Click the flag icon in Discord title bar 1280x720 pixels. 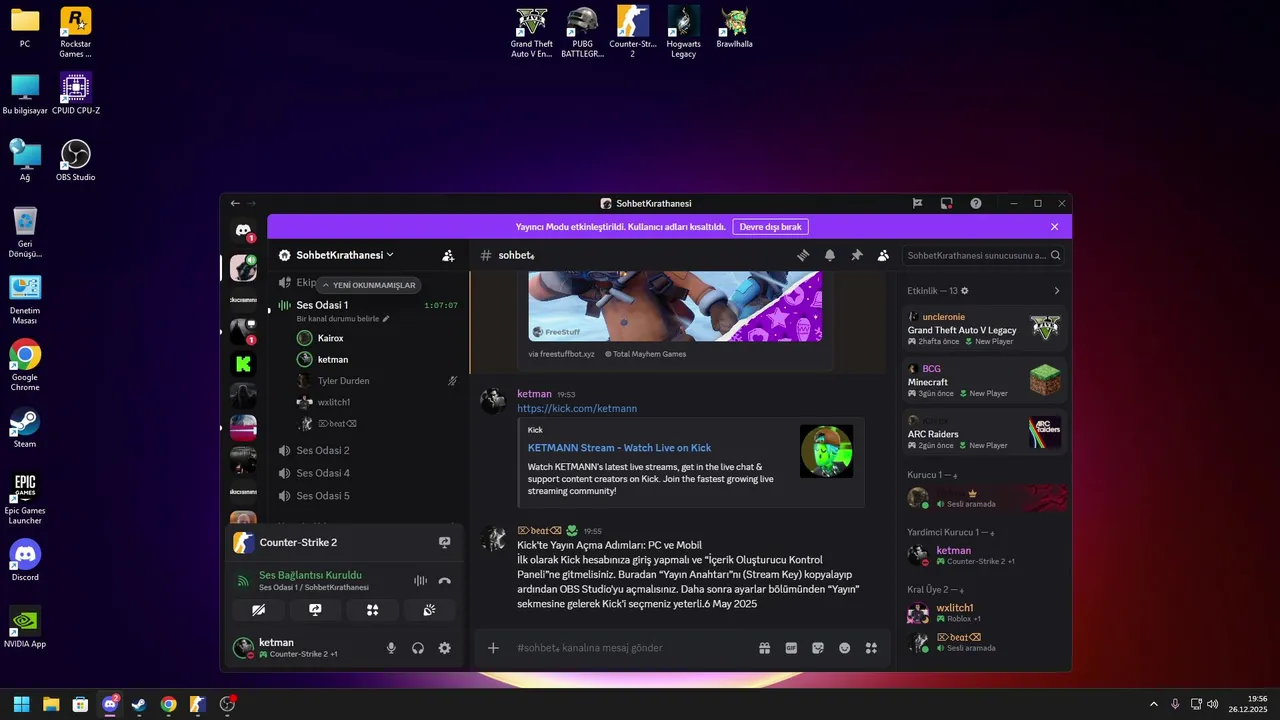917,203
